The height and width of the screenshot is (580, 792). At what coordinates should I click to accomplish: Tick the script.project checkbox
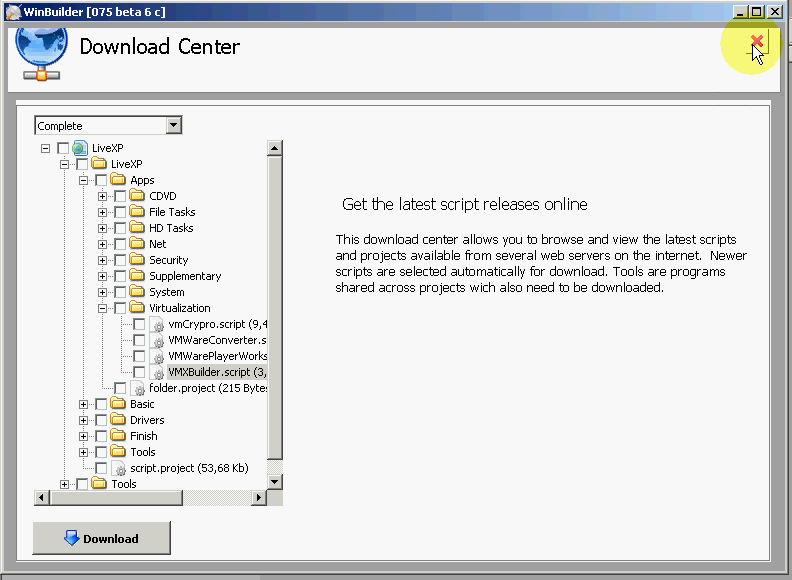(x=101, y=468)
